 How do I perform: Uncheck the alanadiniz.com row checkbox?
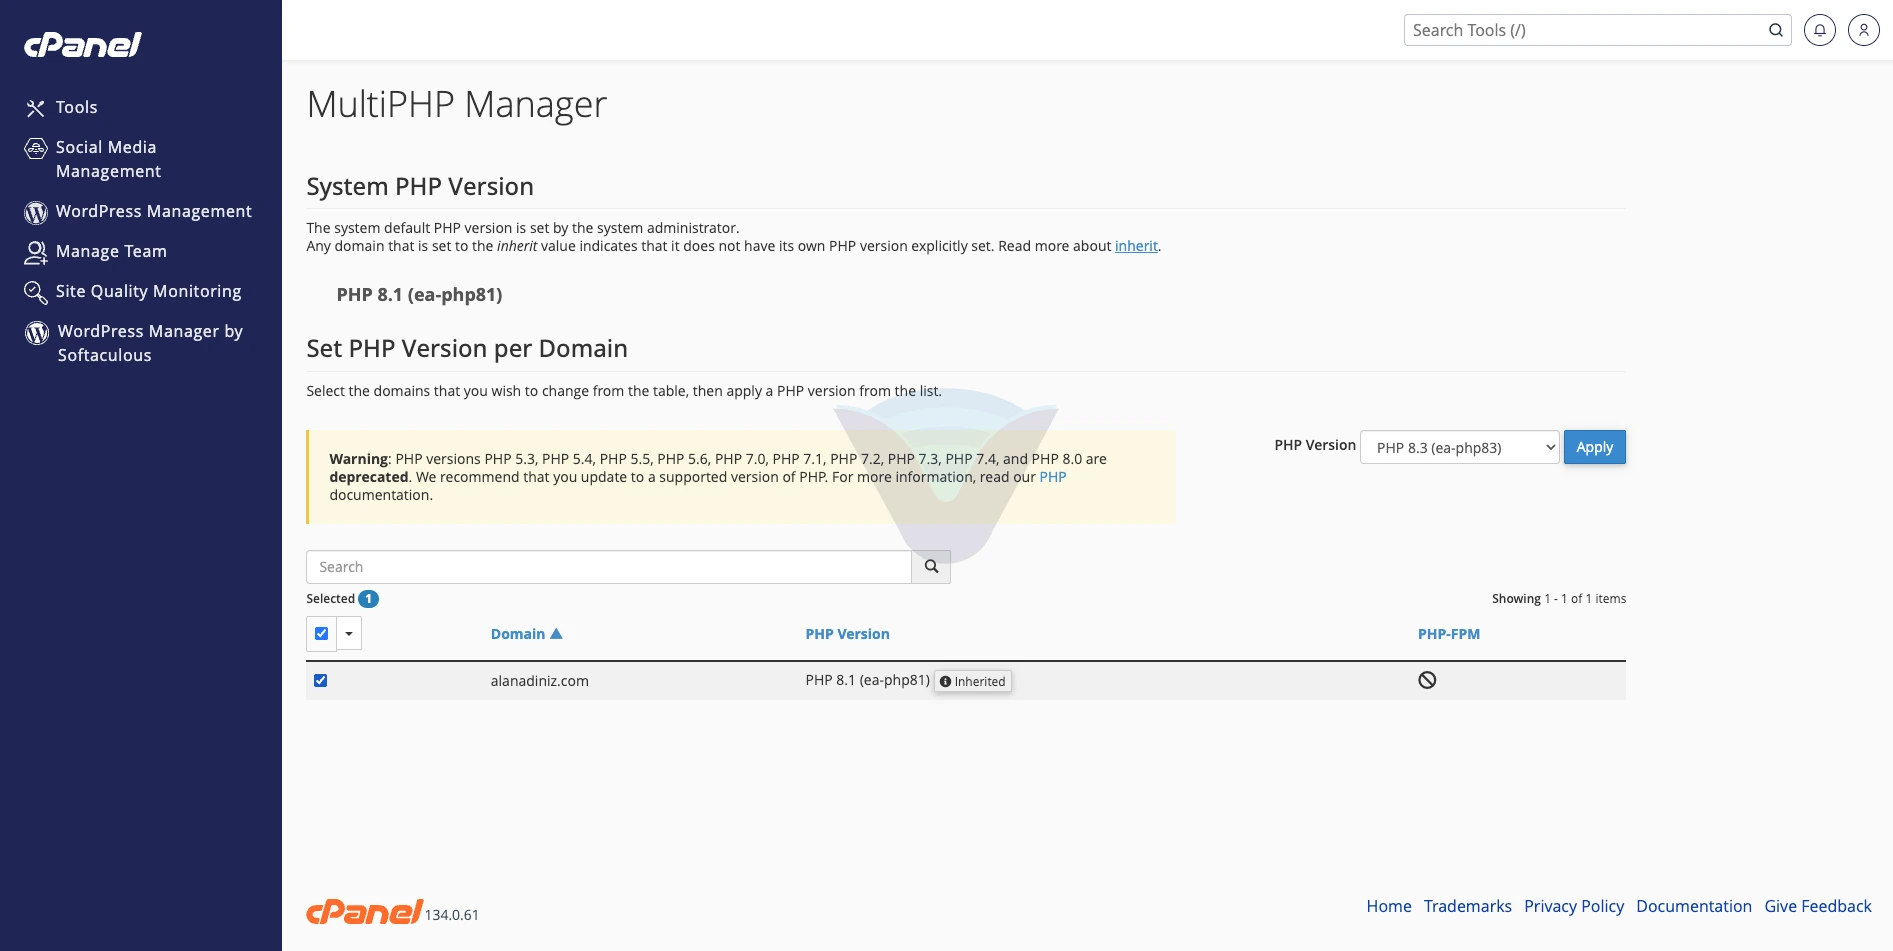321,680
